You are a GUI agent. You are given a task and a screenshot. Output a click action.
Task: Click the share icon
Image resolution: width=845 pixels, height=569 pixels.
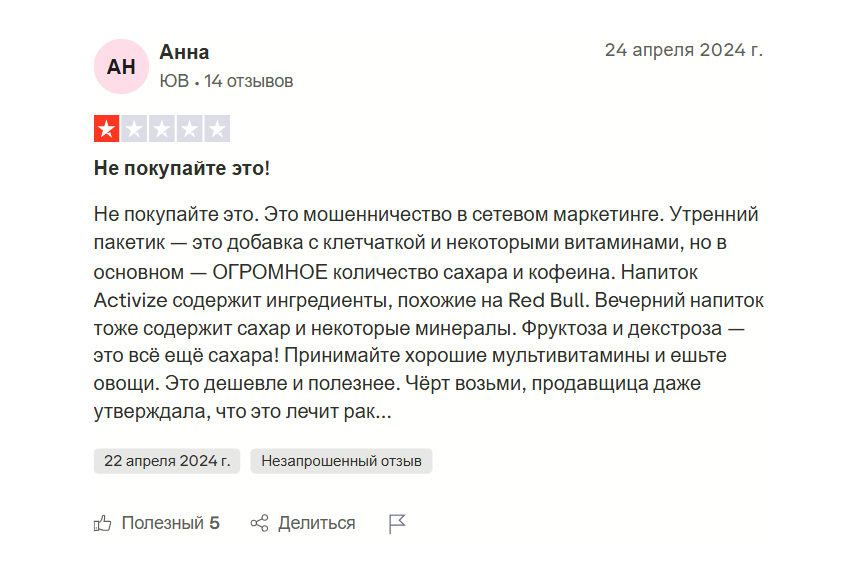point(260,523)
